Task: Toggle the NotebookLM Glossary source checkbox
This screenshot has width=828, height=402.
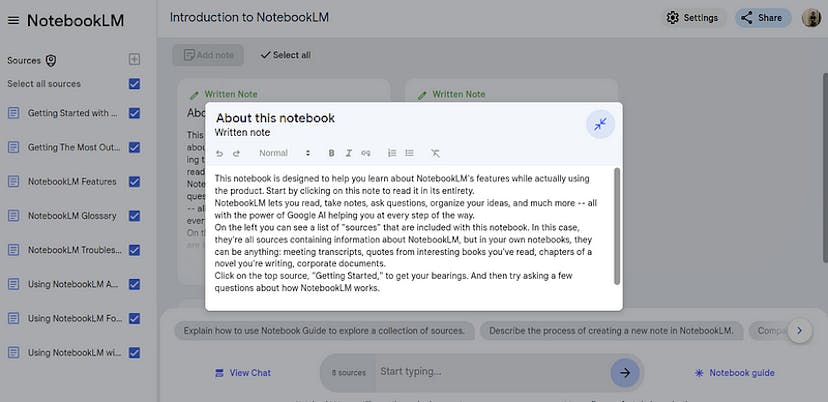Action: (134, 216)
